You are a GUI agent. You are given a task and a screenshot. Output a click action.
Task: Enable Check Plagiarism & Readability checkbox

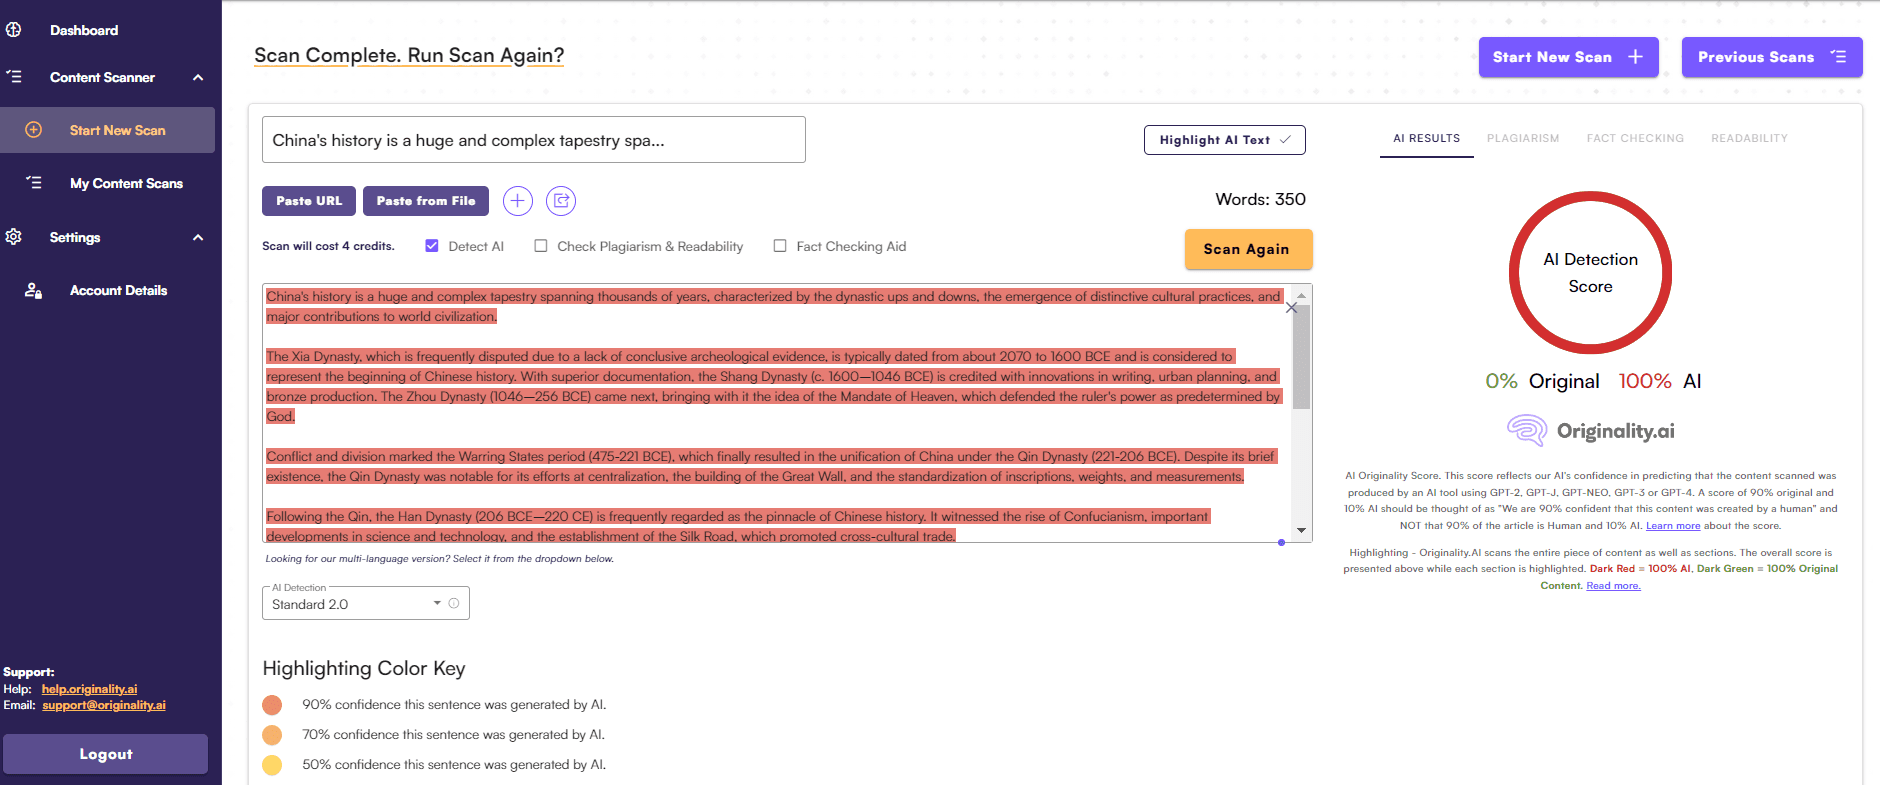pyautogui.click(x=541, y=246)
